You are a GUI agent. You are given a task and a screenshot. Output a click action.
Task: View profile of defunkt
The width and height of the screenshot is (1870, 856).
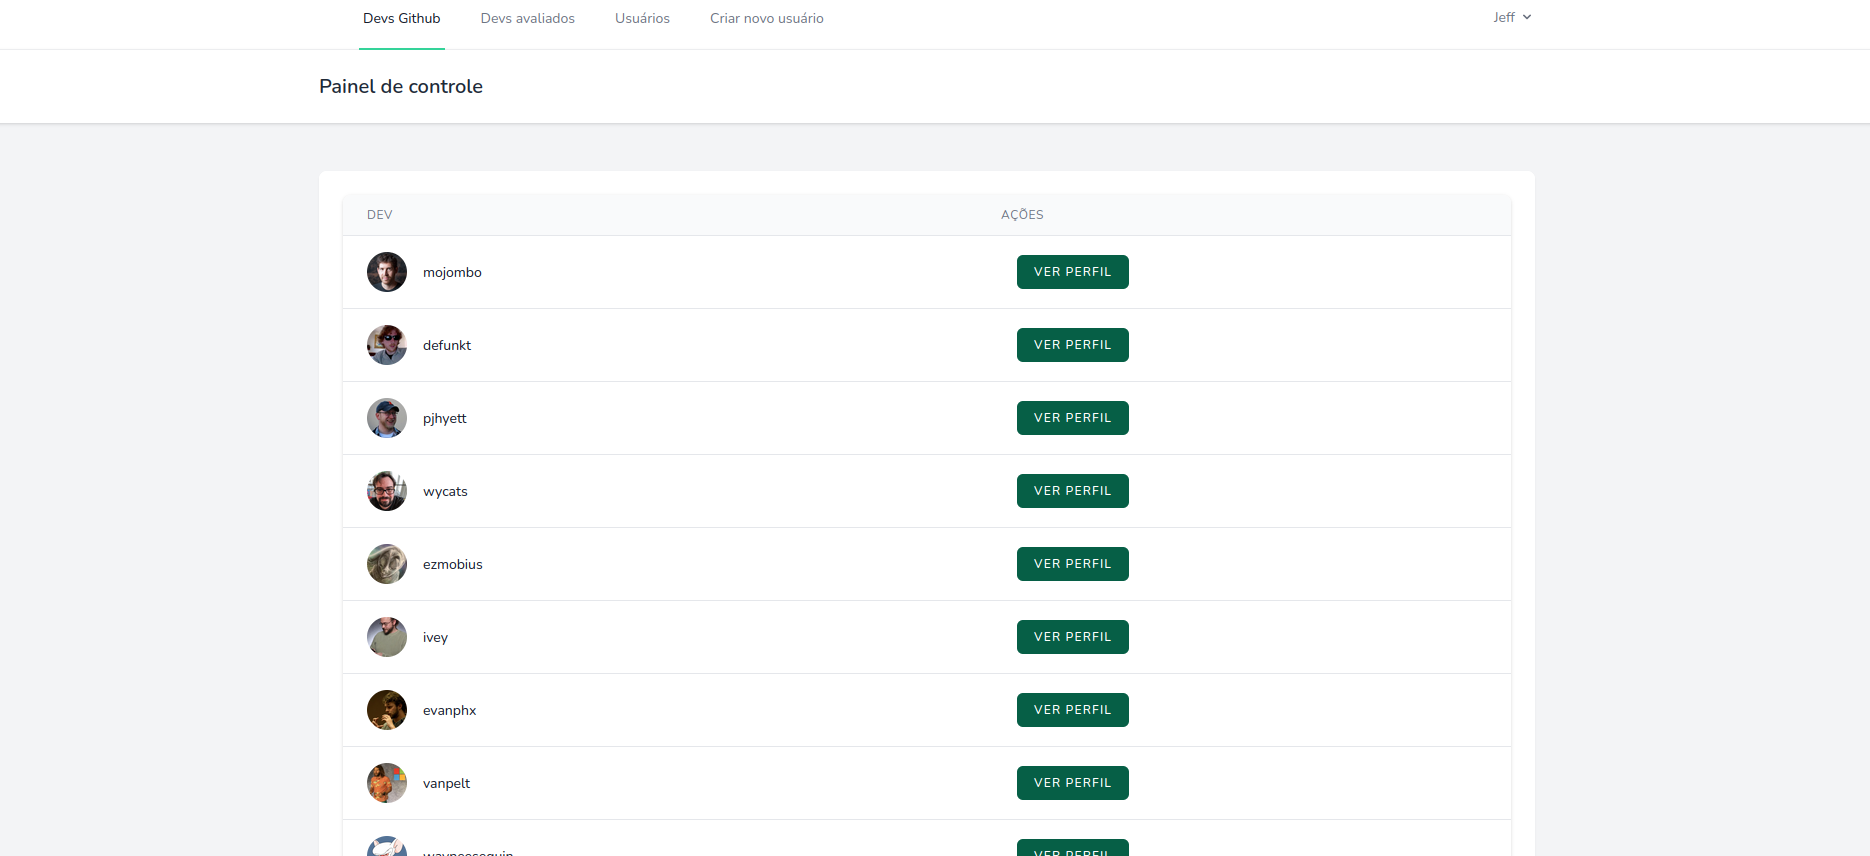[x=1072, y=345]
